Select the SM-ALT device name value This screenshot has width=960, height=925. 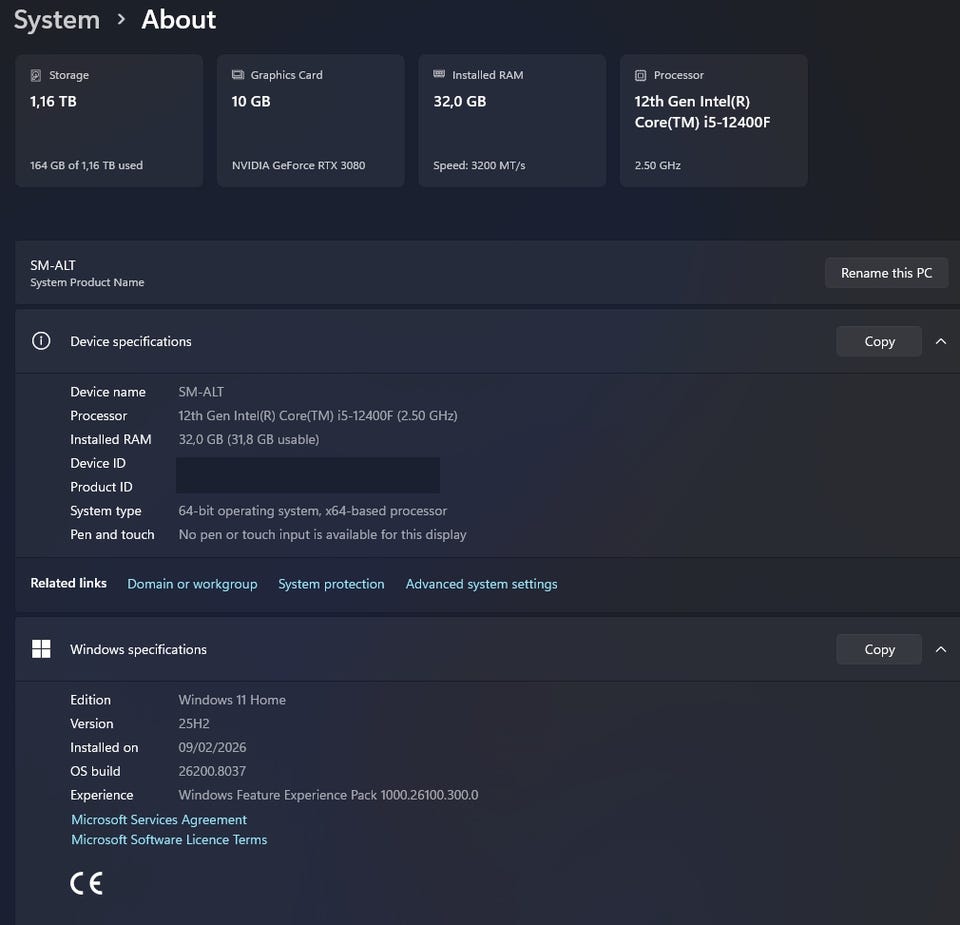(x=201, y=392)
